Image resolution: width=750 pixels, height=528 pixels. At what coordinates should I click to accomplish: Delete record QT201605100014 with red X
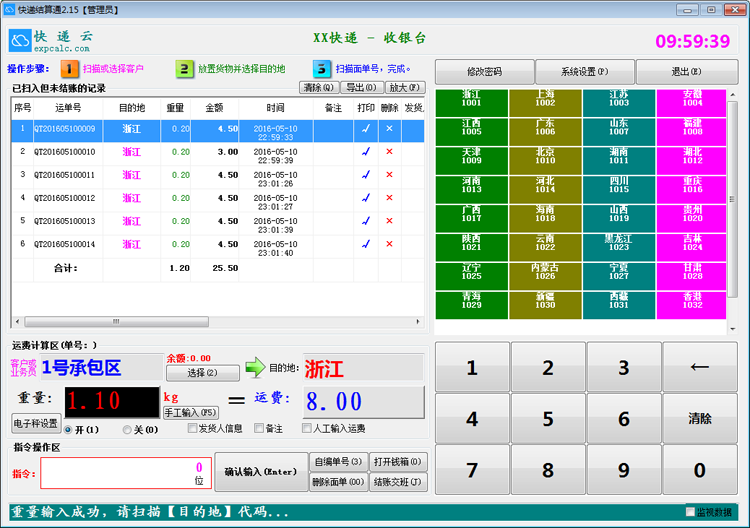(x=389, y=244)
